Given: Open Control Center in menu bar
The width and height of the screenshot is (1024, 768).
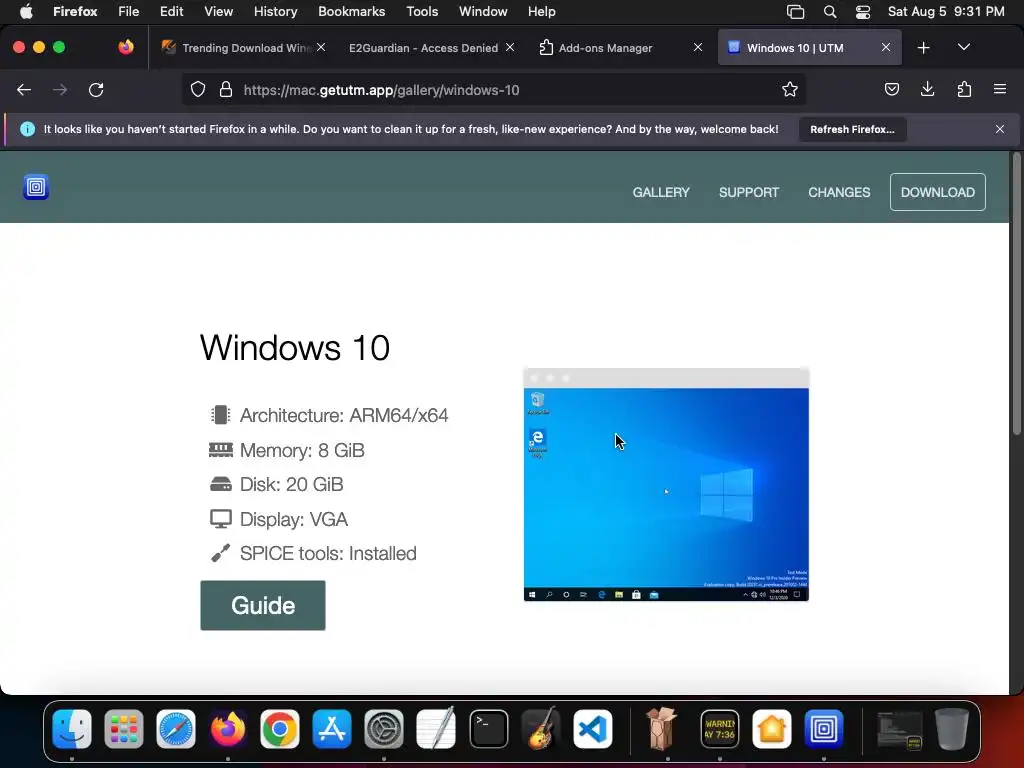Looking at the screenshot, I should [863, 12].
